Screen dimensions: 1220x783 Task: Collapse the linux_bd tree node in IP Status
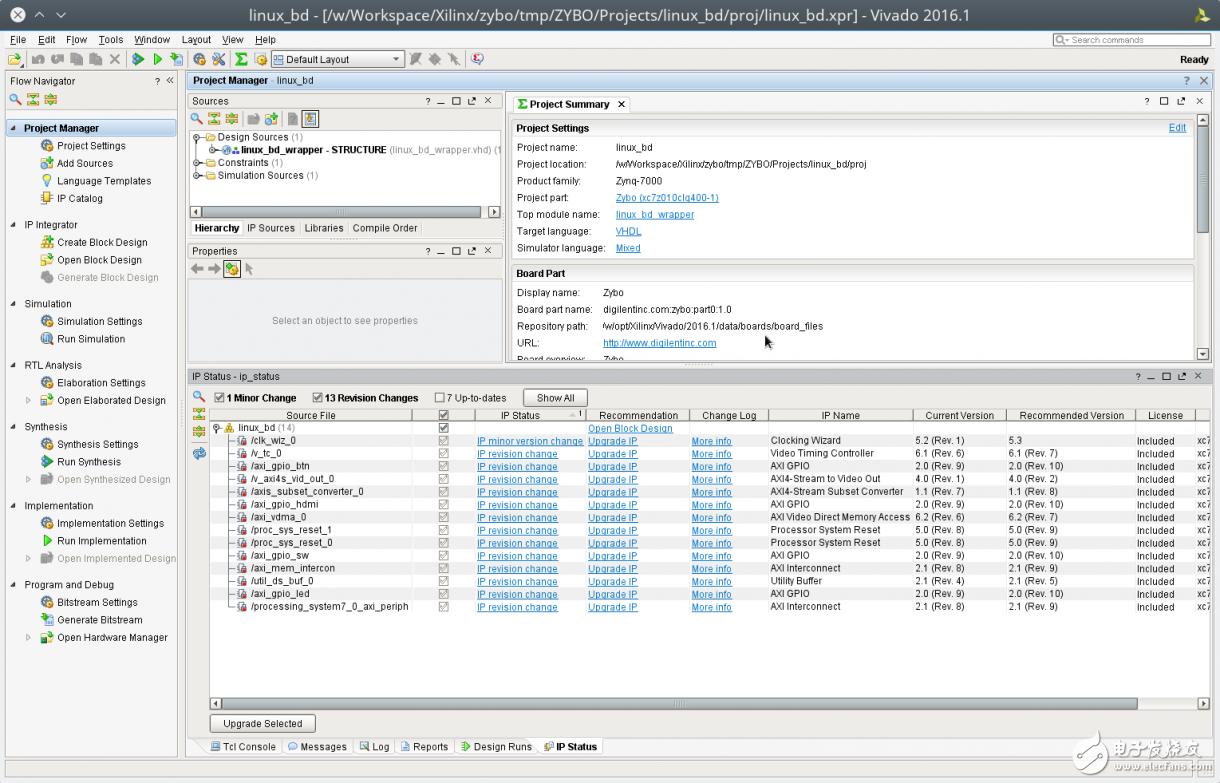216,428
